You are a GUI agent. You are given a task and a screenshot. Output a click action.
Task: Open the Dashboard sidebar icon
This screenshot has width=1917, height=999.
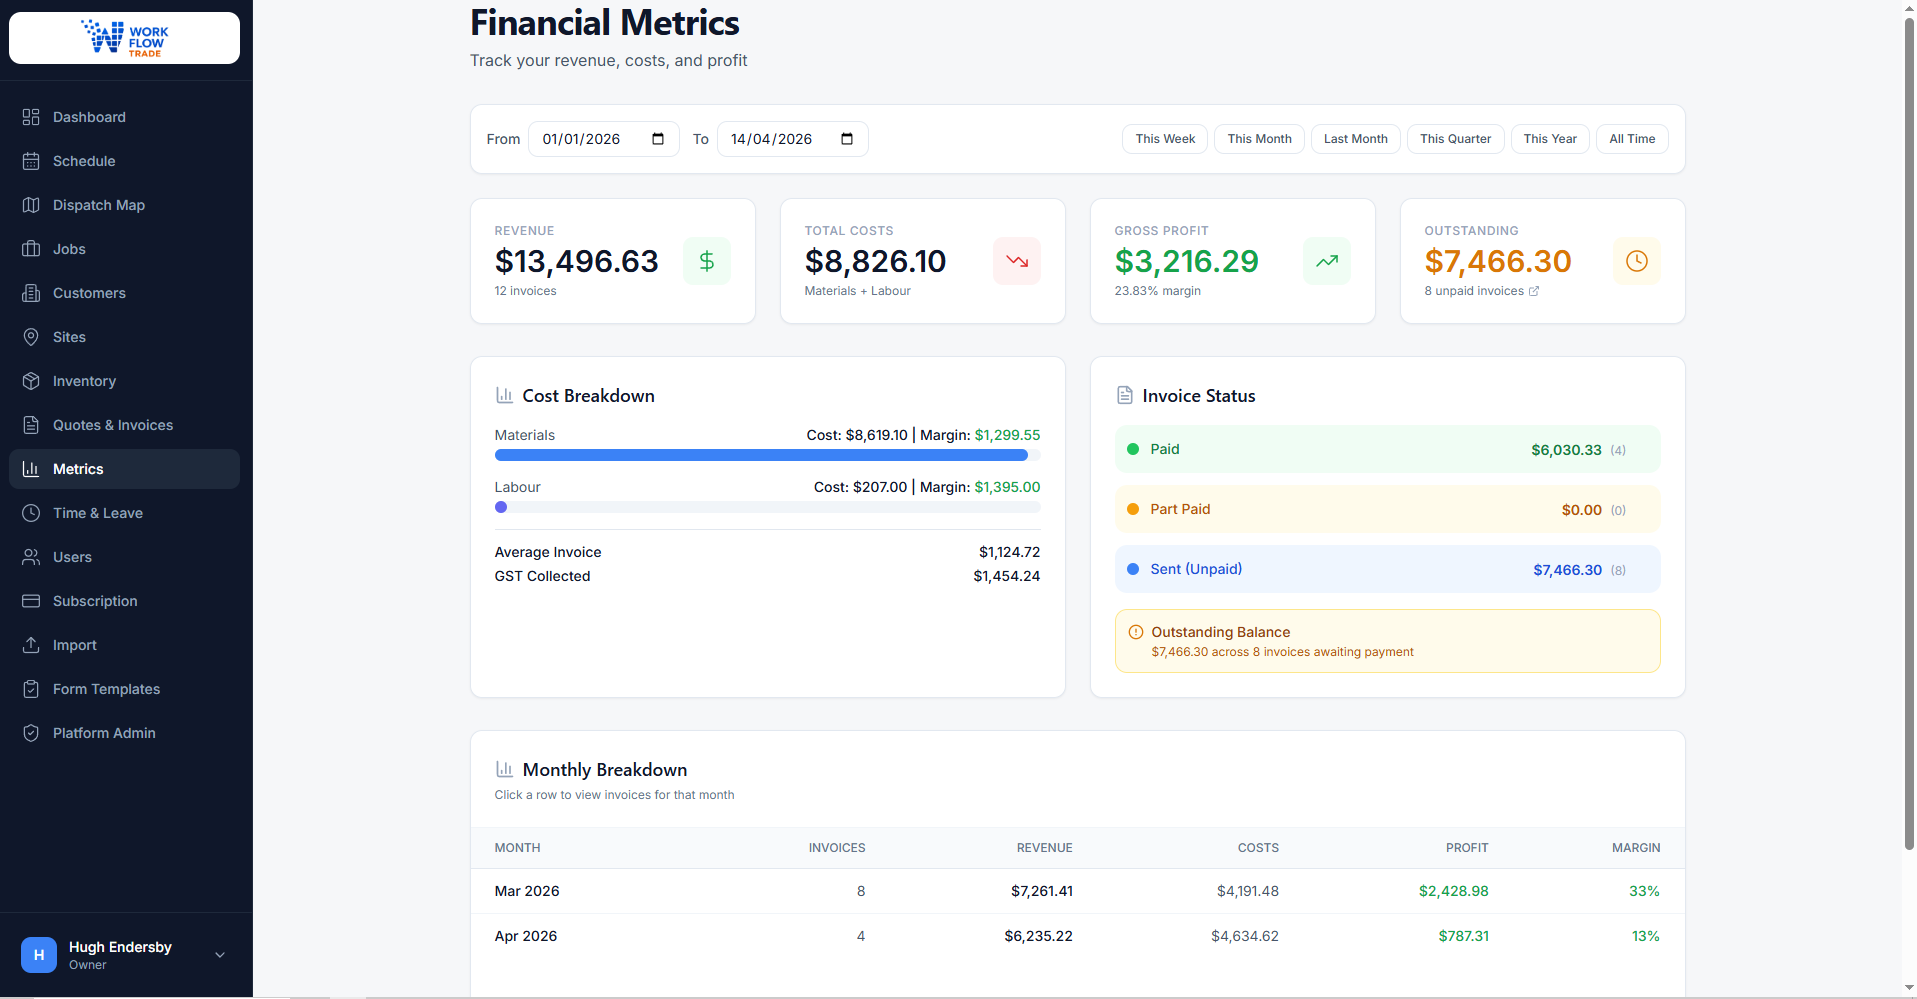click(x=31, y=117)
